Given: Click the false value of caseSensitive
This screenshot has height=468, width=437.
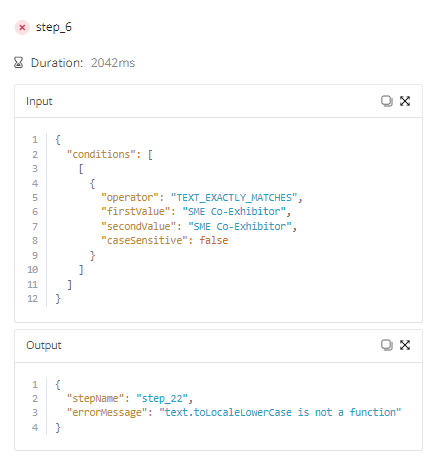Looking at the screenshot, I should tap(214, 240).
